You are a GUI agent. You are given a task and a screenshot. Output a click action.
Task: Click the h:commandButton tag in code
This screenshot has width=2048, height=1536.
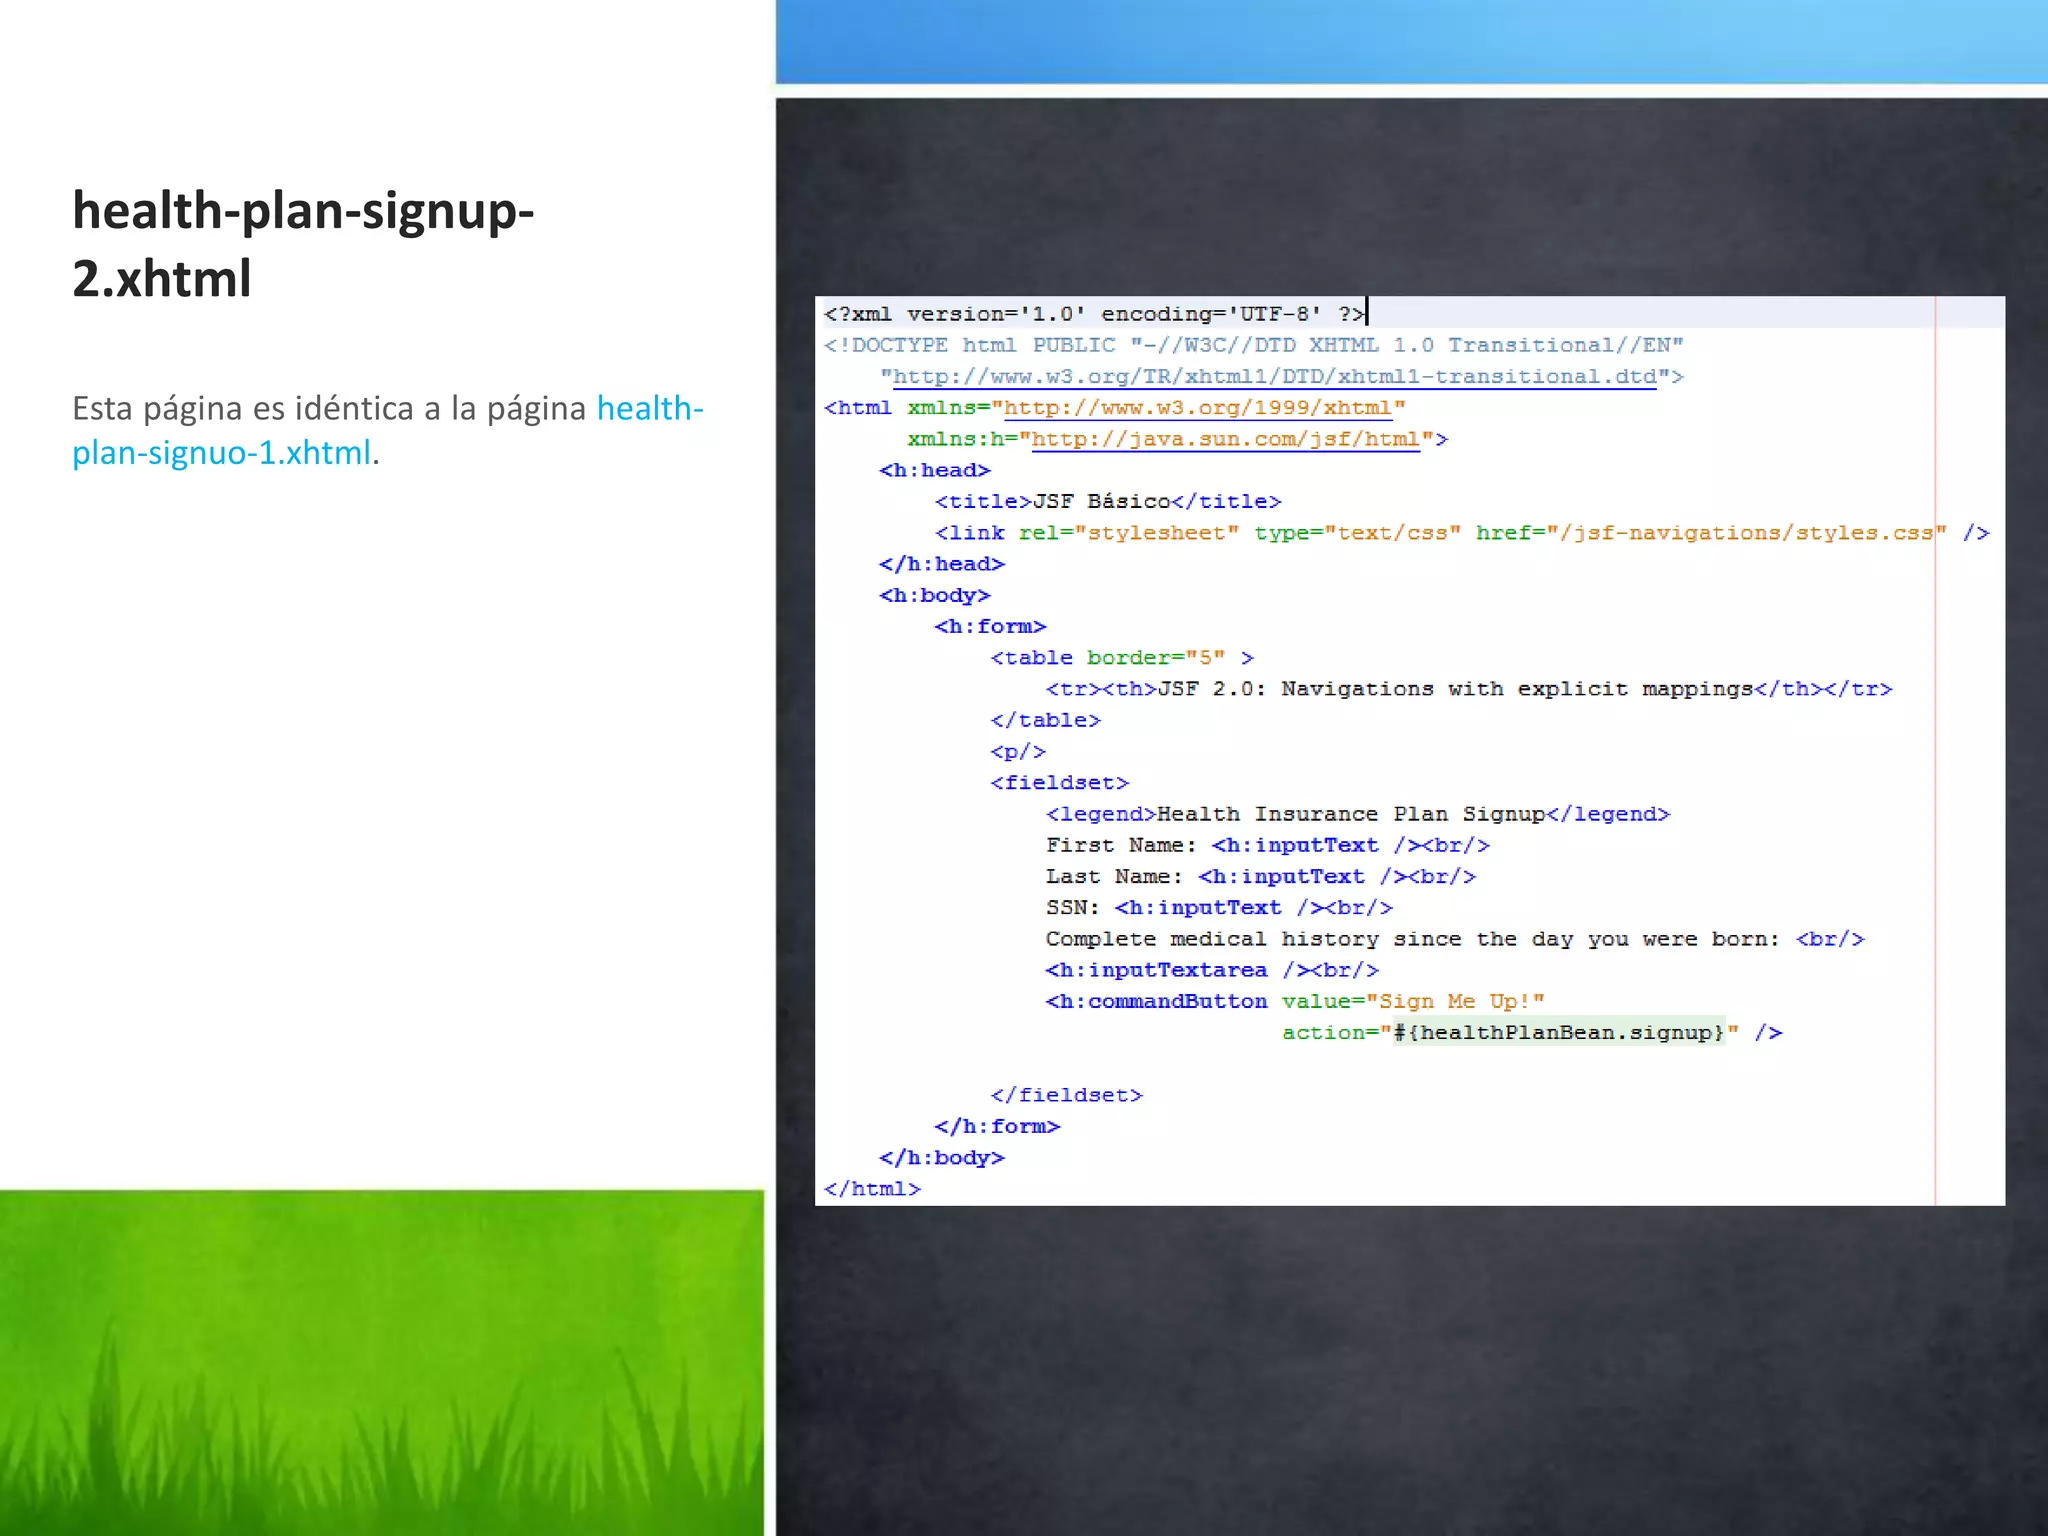click(1156, 1002)
